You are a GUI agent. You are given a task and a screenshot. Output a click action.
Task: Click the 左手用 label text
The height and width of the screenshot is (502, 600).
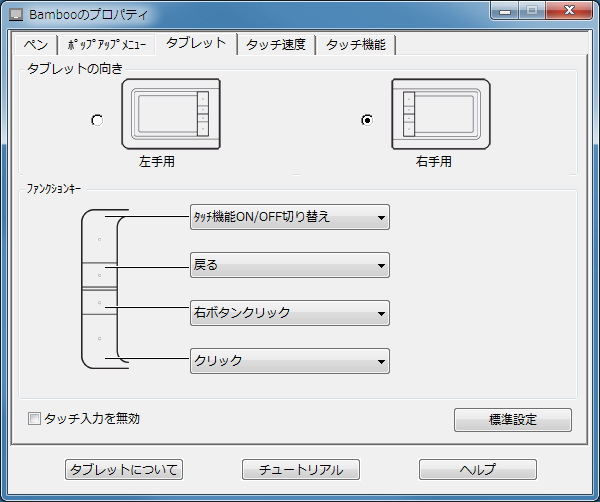pos(157,161)
